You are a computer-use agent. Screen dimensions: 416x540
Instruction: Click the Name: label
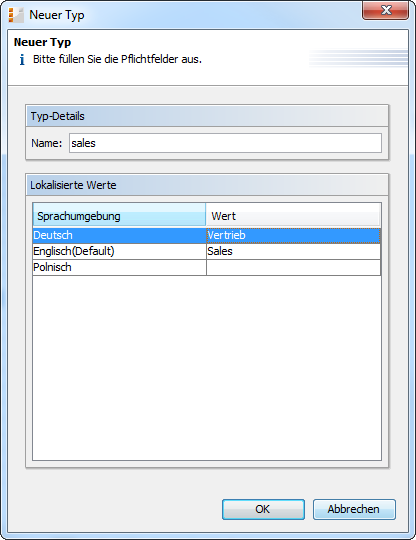tap(47, 143)
